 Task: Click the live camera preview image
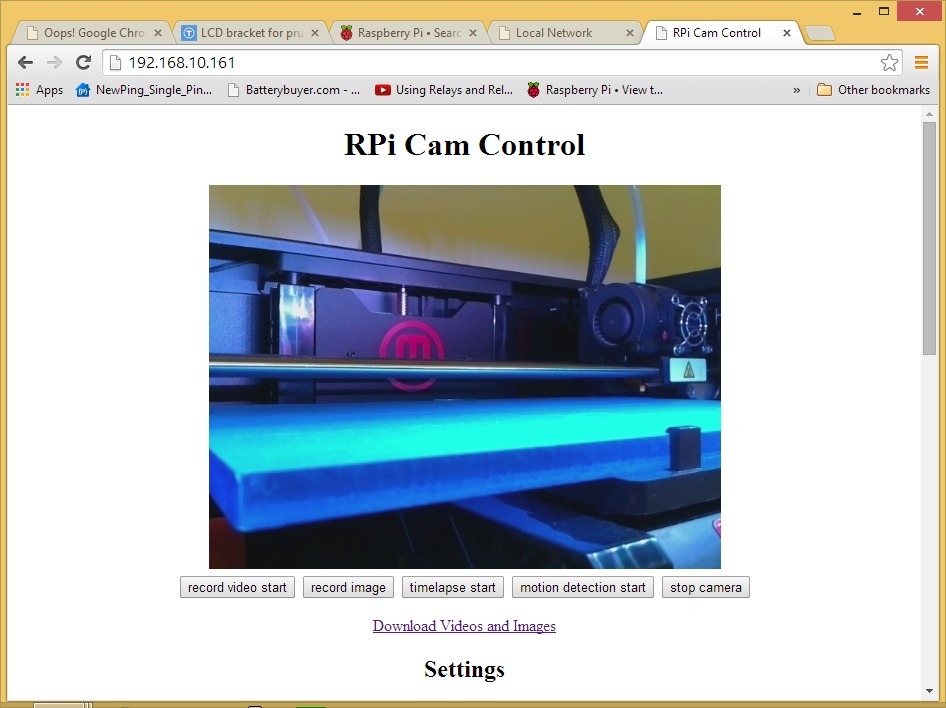[465, 377]
